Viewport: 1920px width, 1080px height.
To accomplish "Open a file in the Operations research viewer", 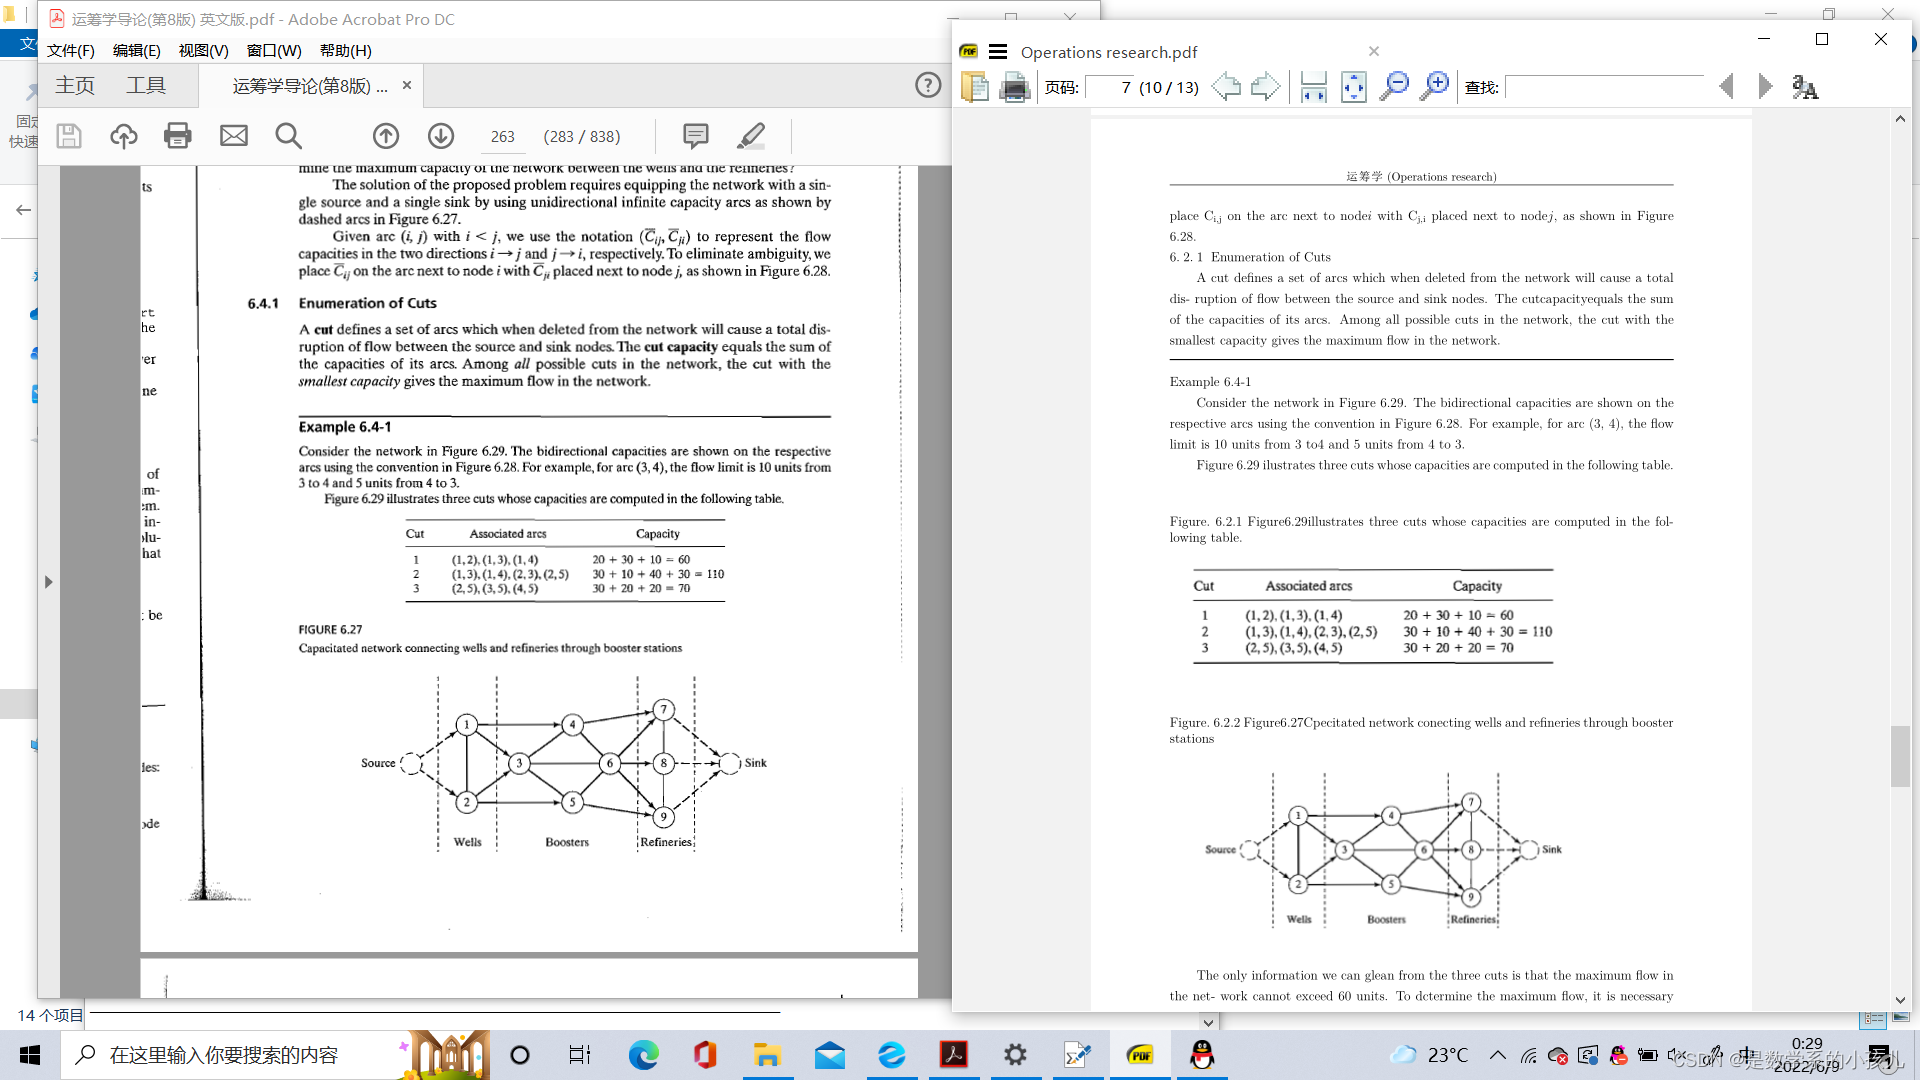I will (x=973, y=87).
